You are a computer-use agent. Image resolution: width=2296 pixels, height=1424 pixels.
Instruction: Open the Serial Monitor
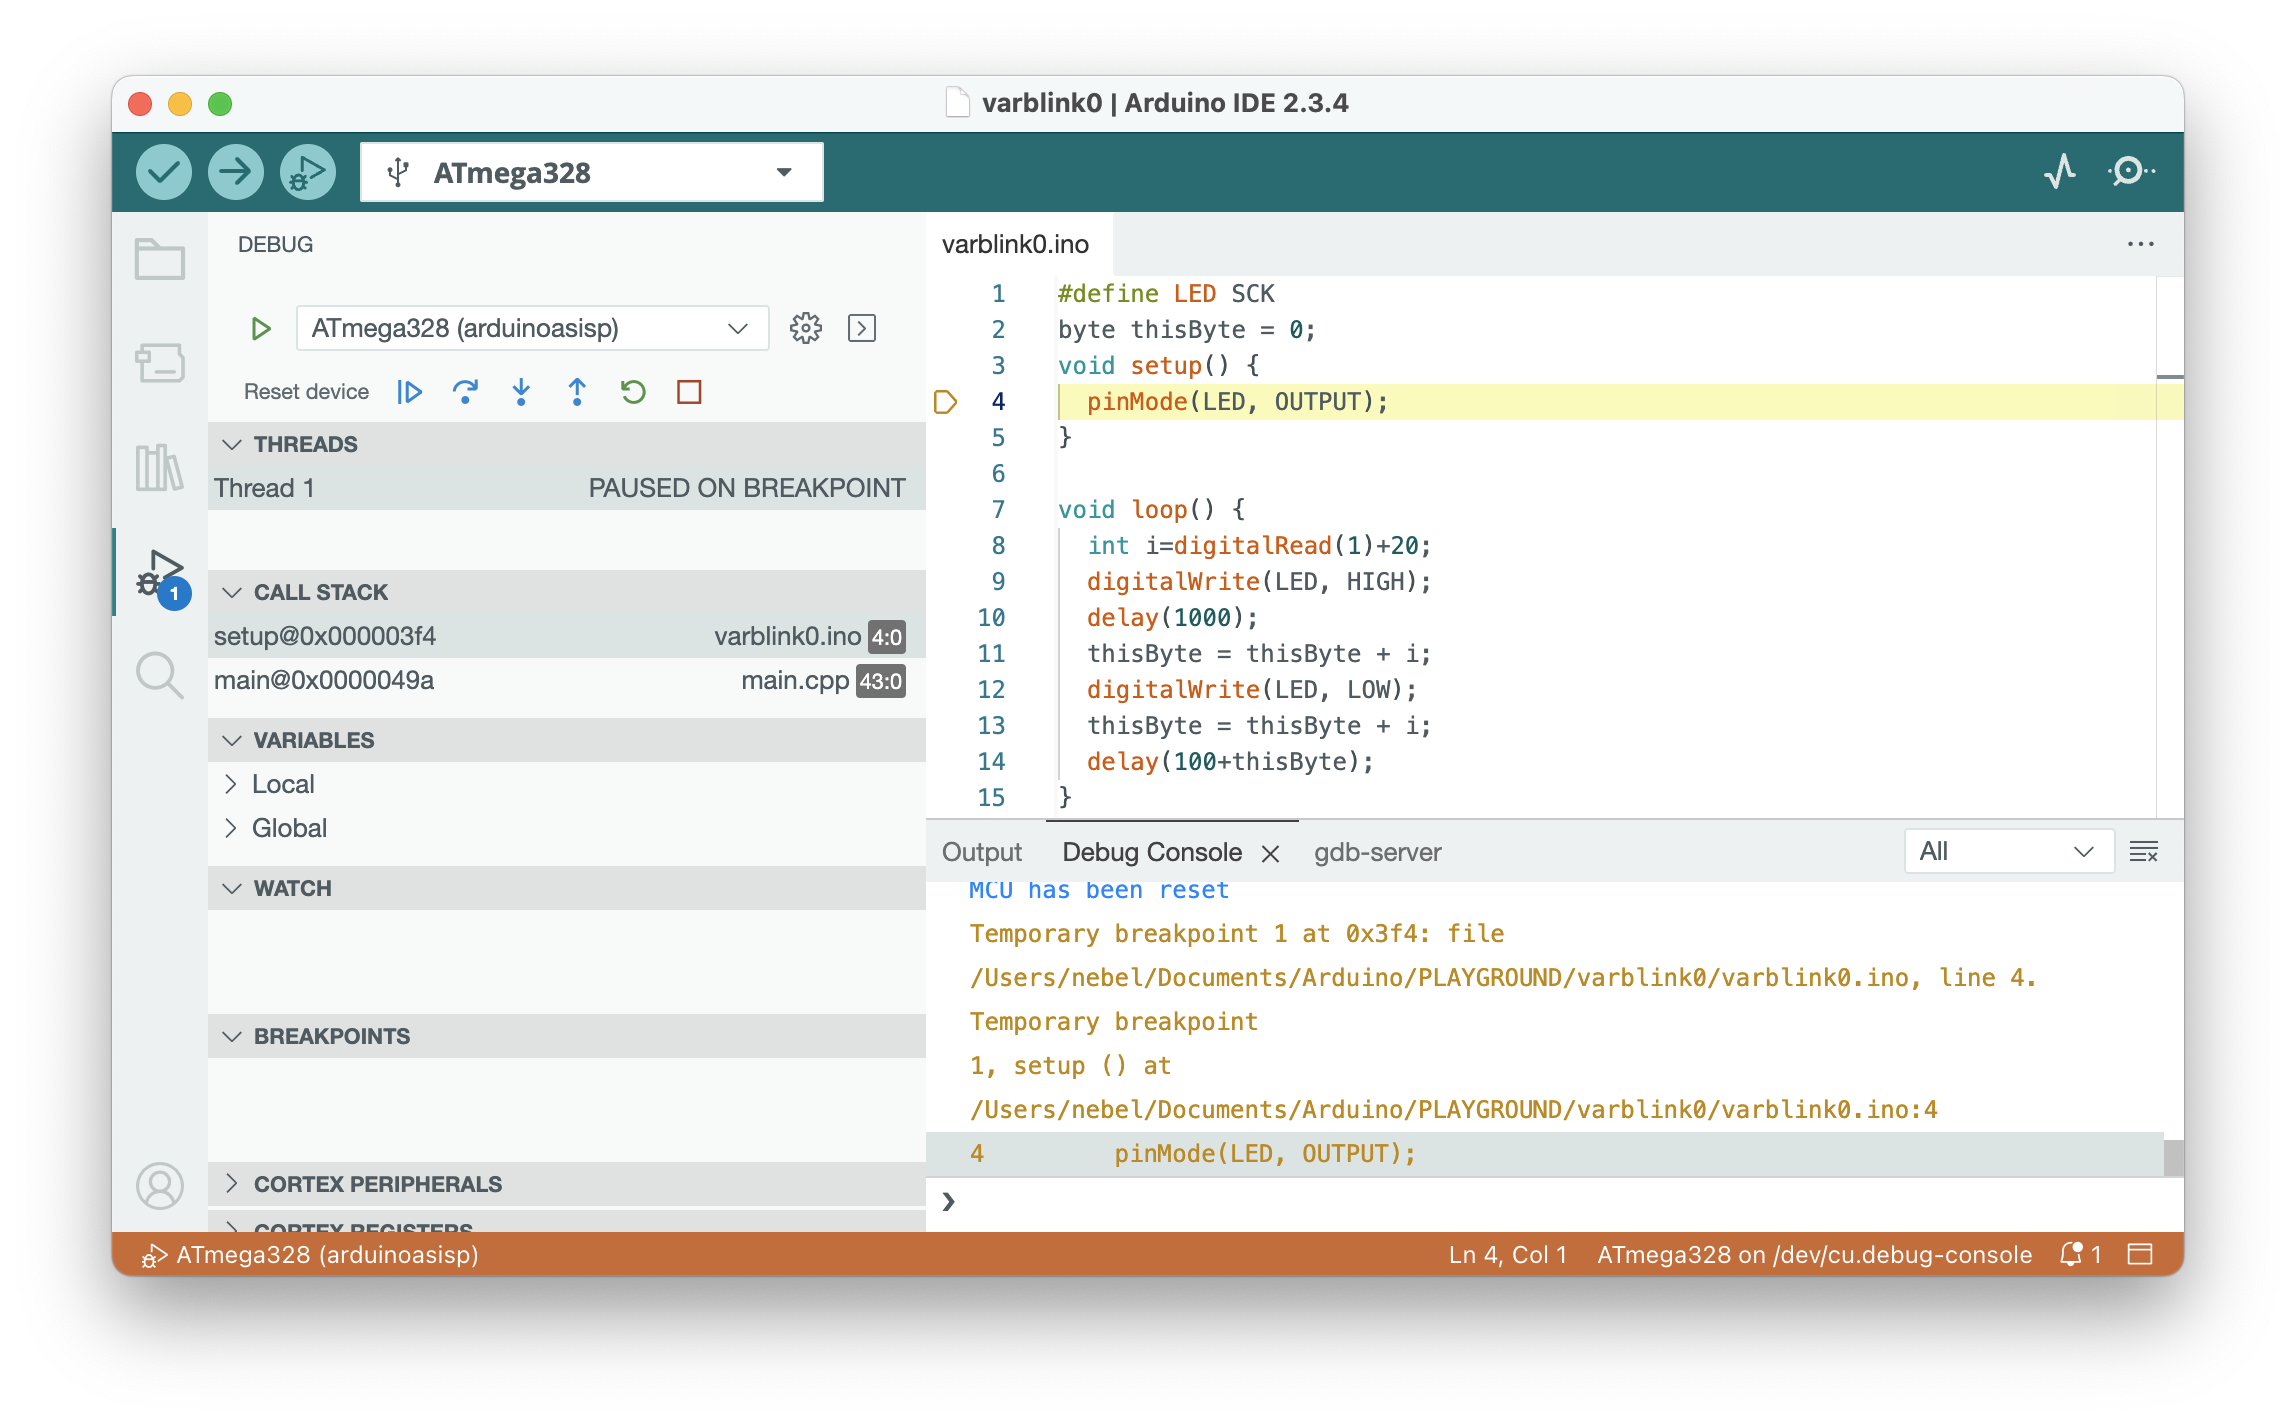pyautogui.click(x=2130, y=172)
